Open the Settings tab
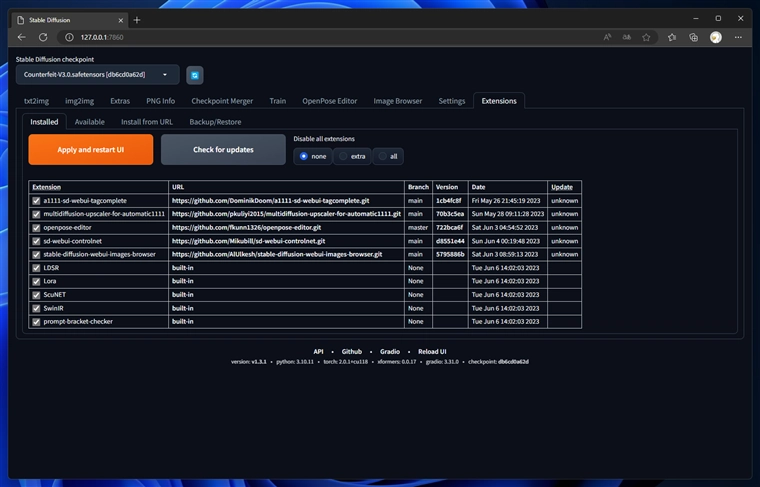The width and height of the screenshot is (760, 487). [452, 101]
